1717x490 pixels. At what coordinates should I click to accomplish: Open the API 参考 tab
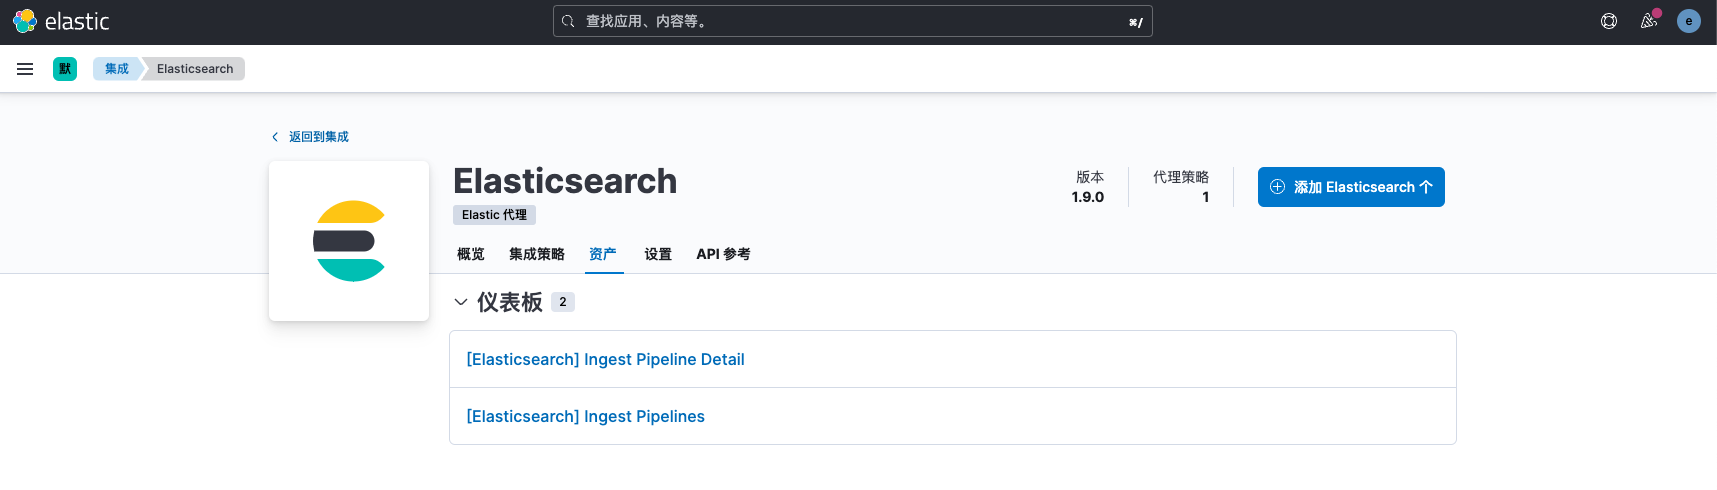point(724,254)
